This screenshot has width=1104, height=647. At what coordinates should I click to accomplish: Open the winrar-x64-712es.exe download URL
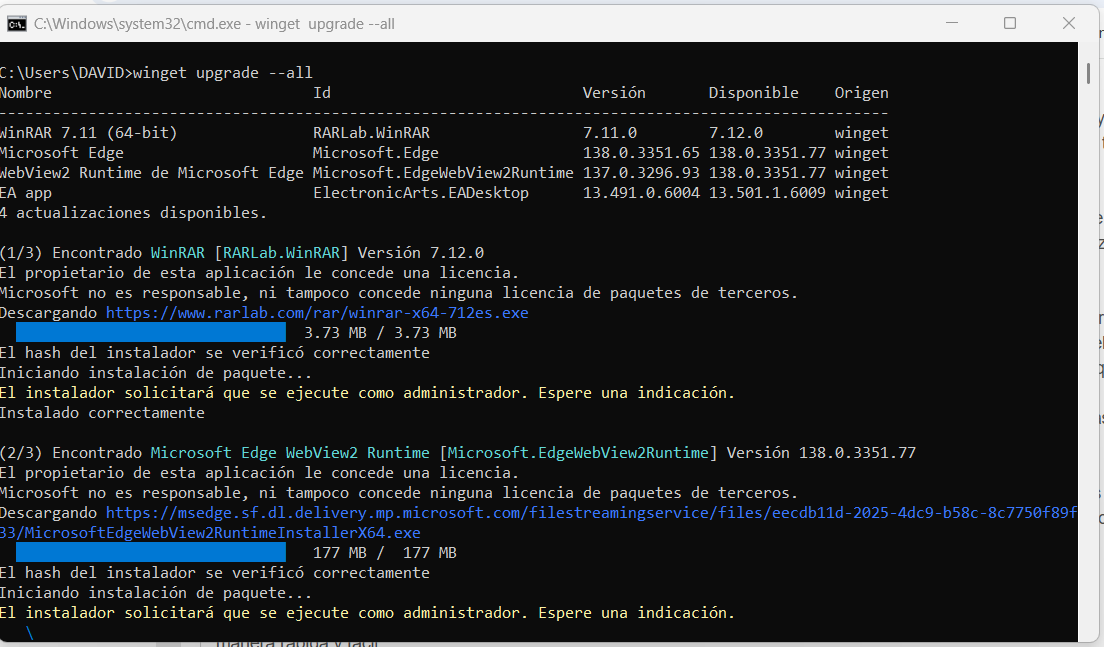point(317,313)
